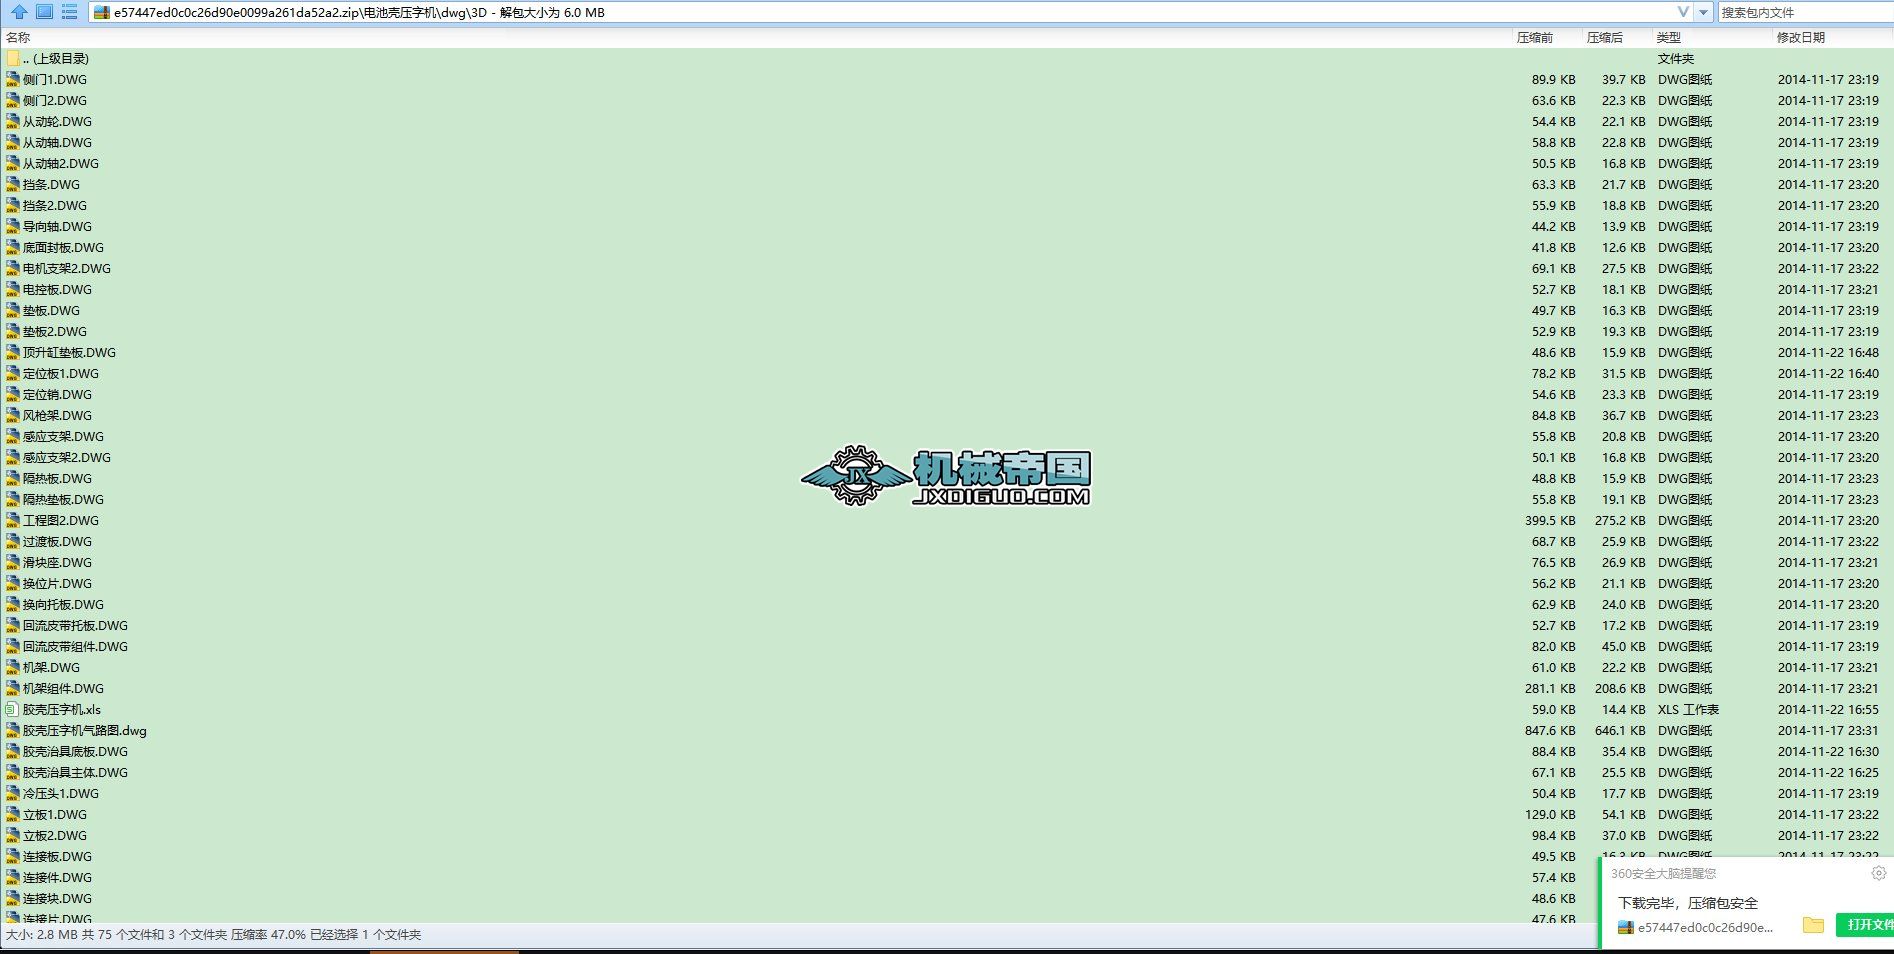1894x954 pixels.
Task: Click the 换位片.DWG file name
Action: [57, 583]
